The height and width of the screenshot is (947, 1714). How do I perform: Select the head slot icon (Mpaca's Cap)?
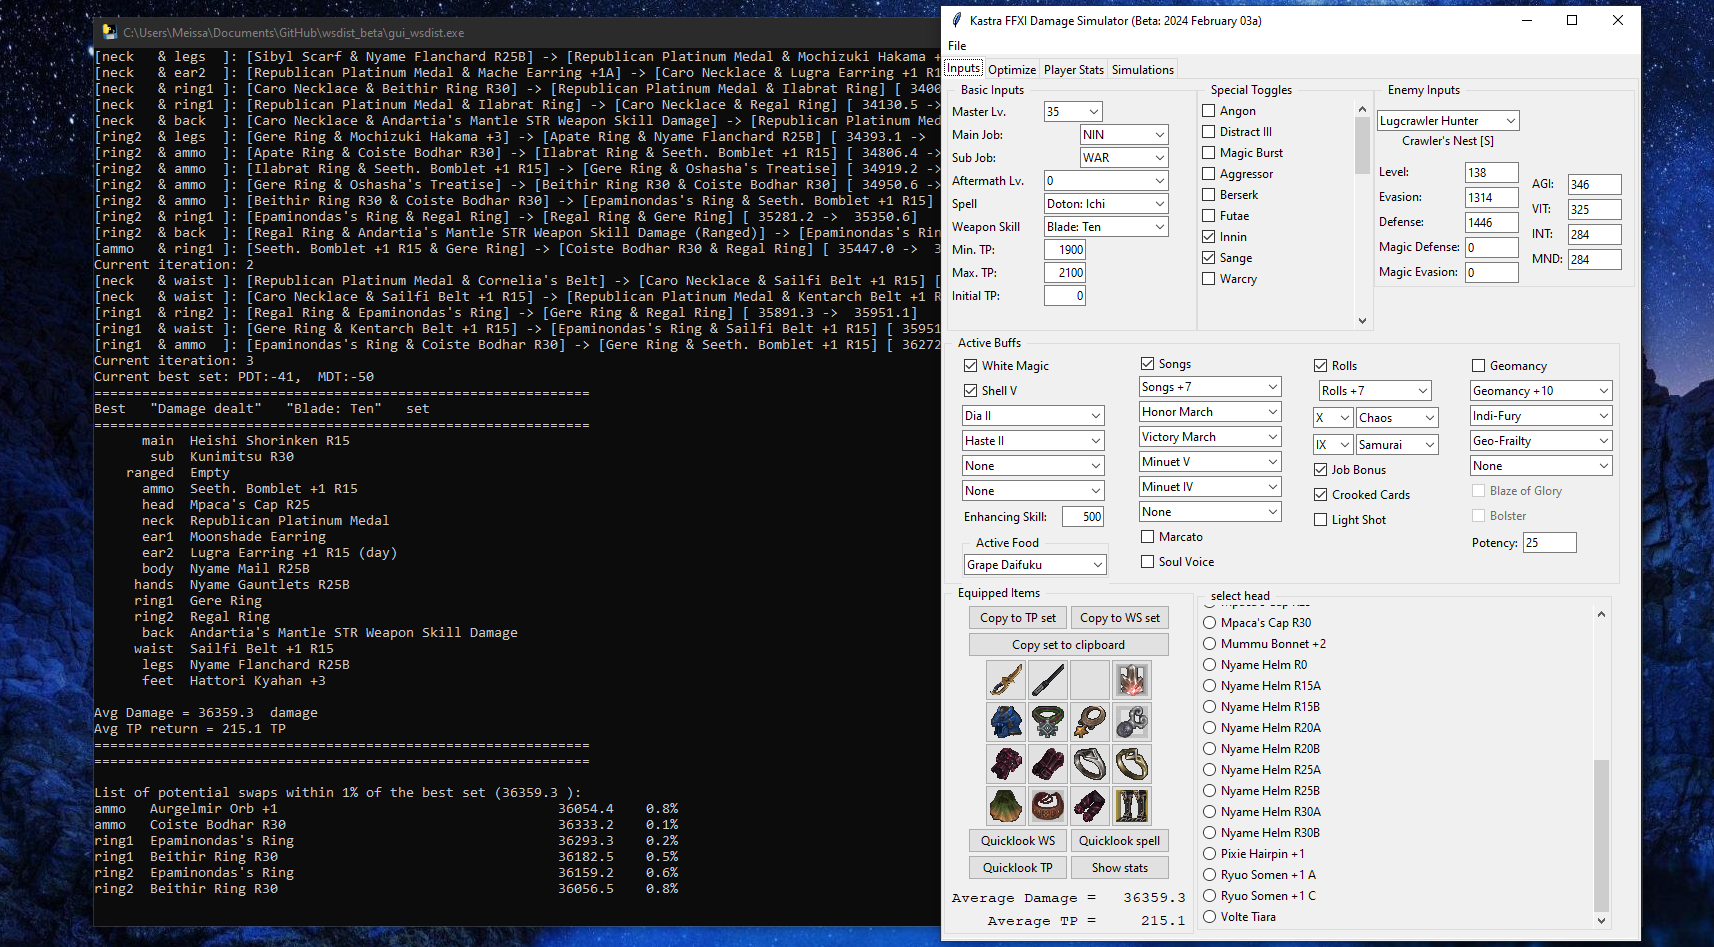(1006, 722)
